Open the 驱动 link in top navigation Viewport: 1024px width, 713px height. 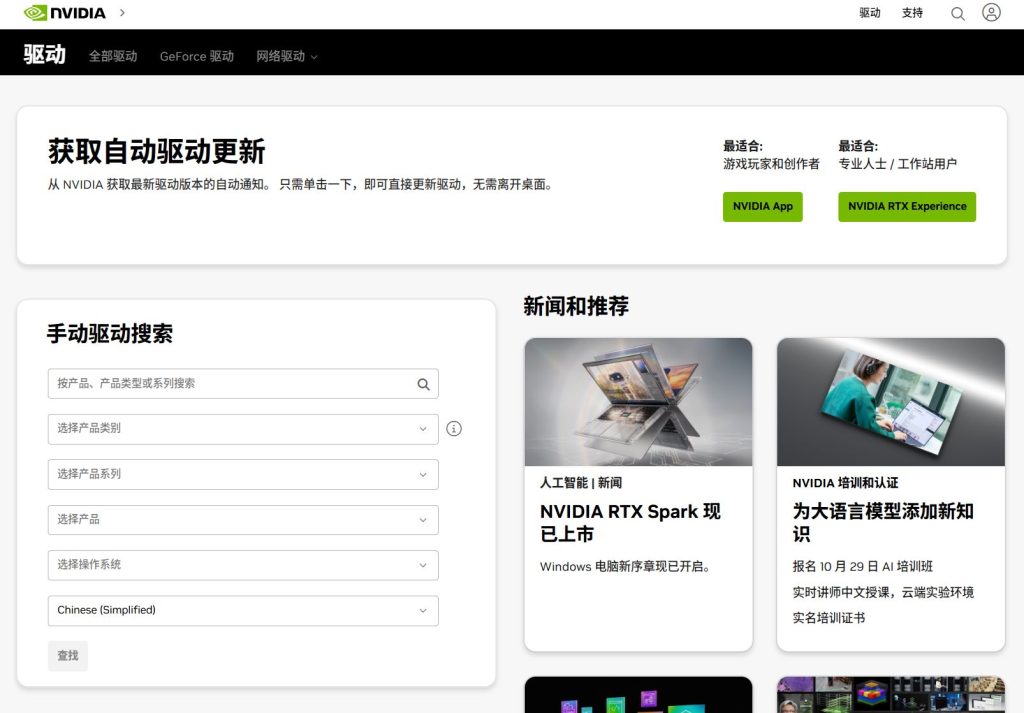870,12
